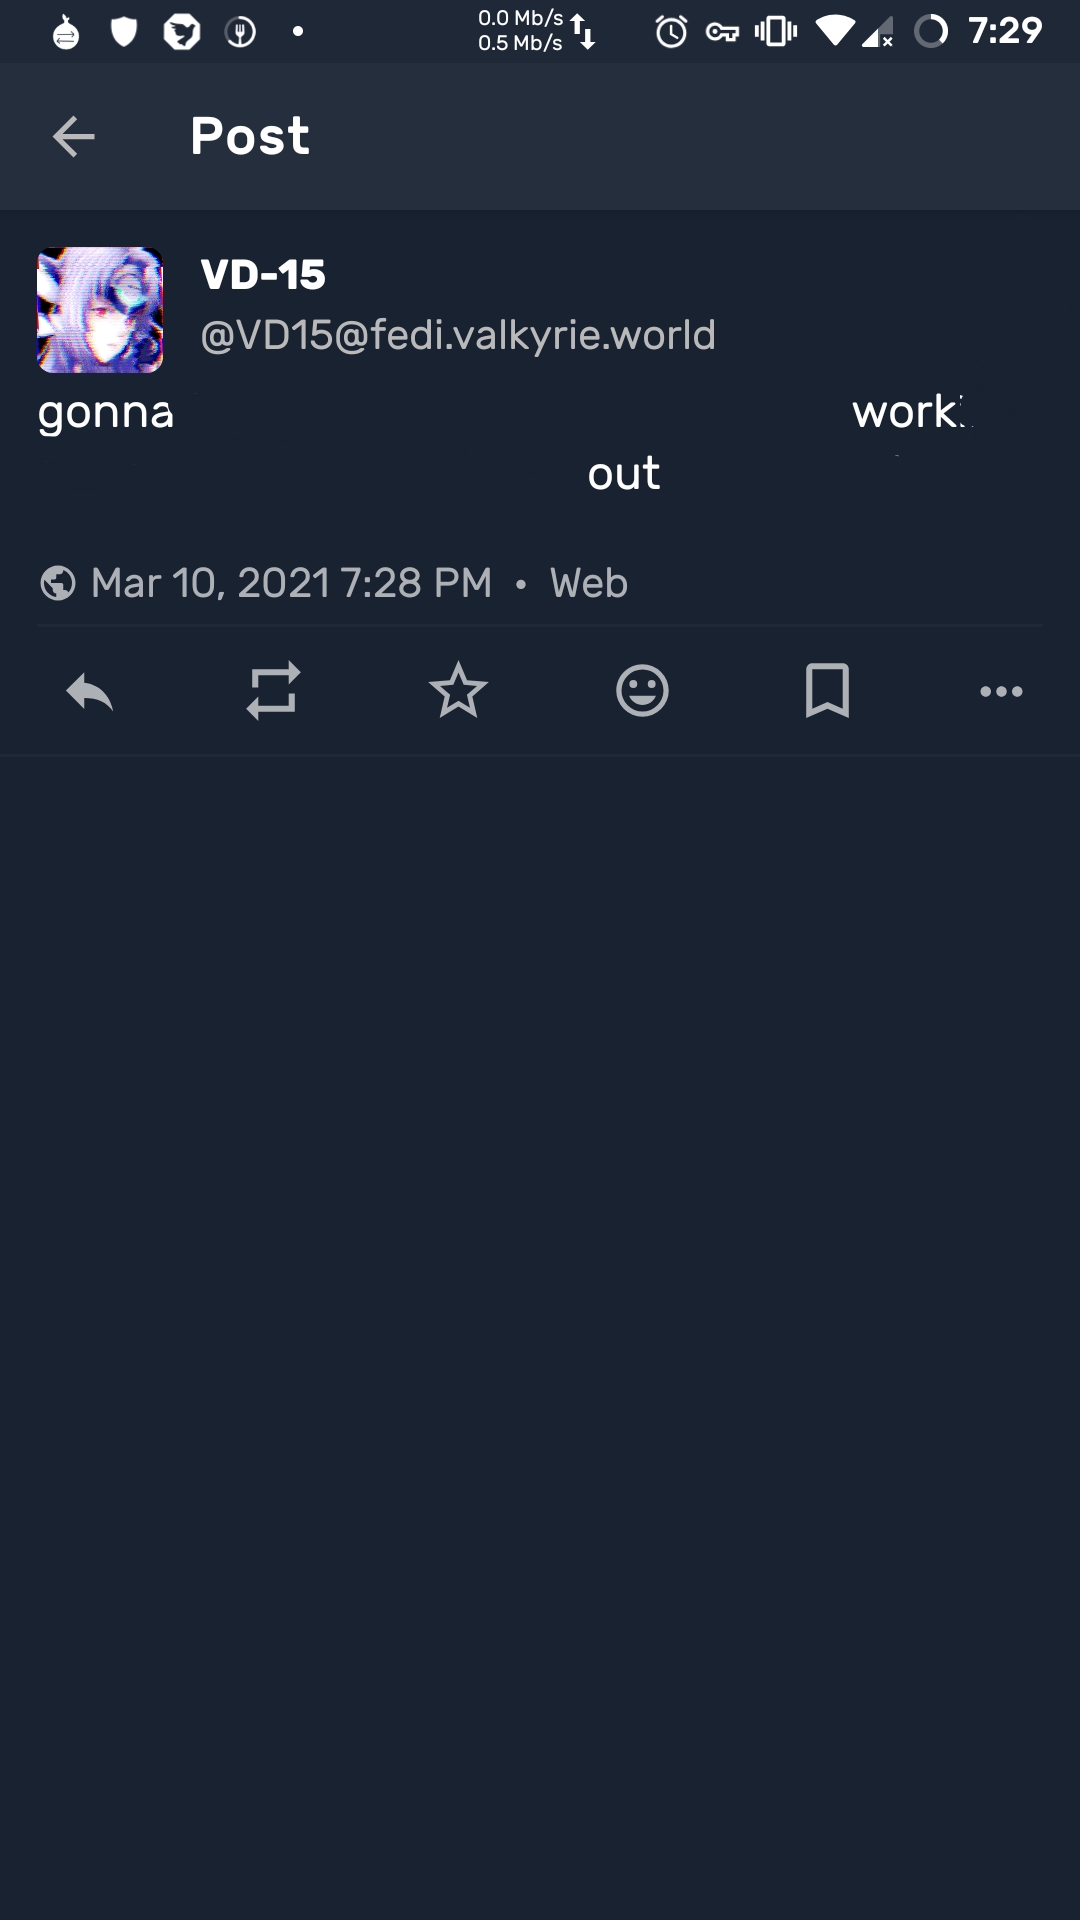
Task: Open the @VD15@fedi.valkyrie.world handle
Action: coord(458,335)
